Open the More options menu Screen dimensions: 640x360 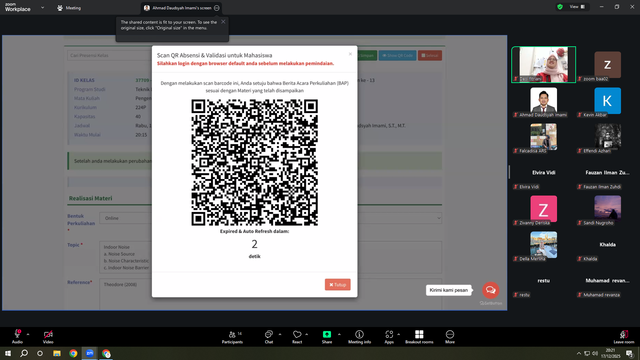450,337
